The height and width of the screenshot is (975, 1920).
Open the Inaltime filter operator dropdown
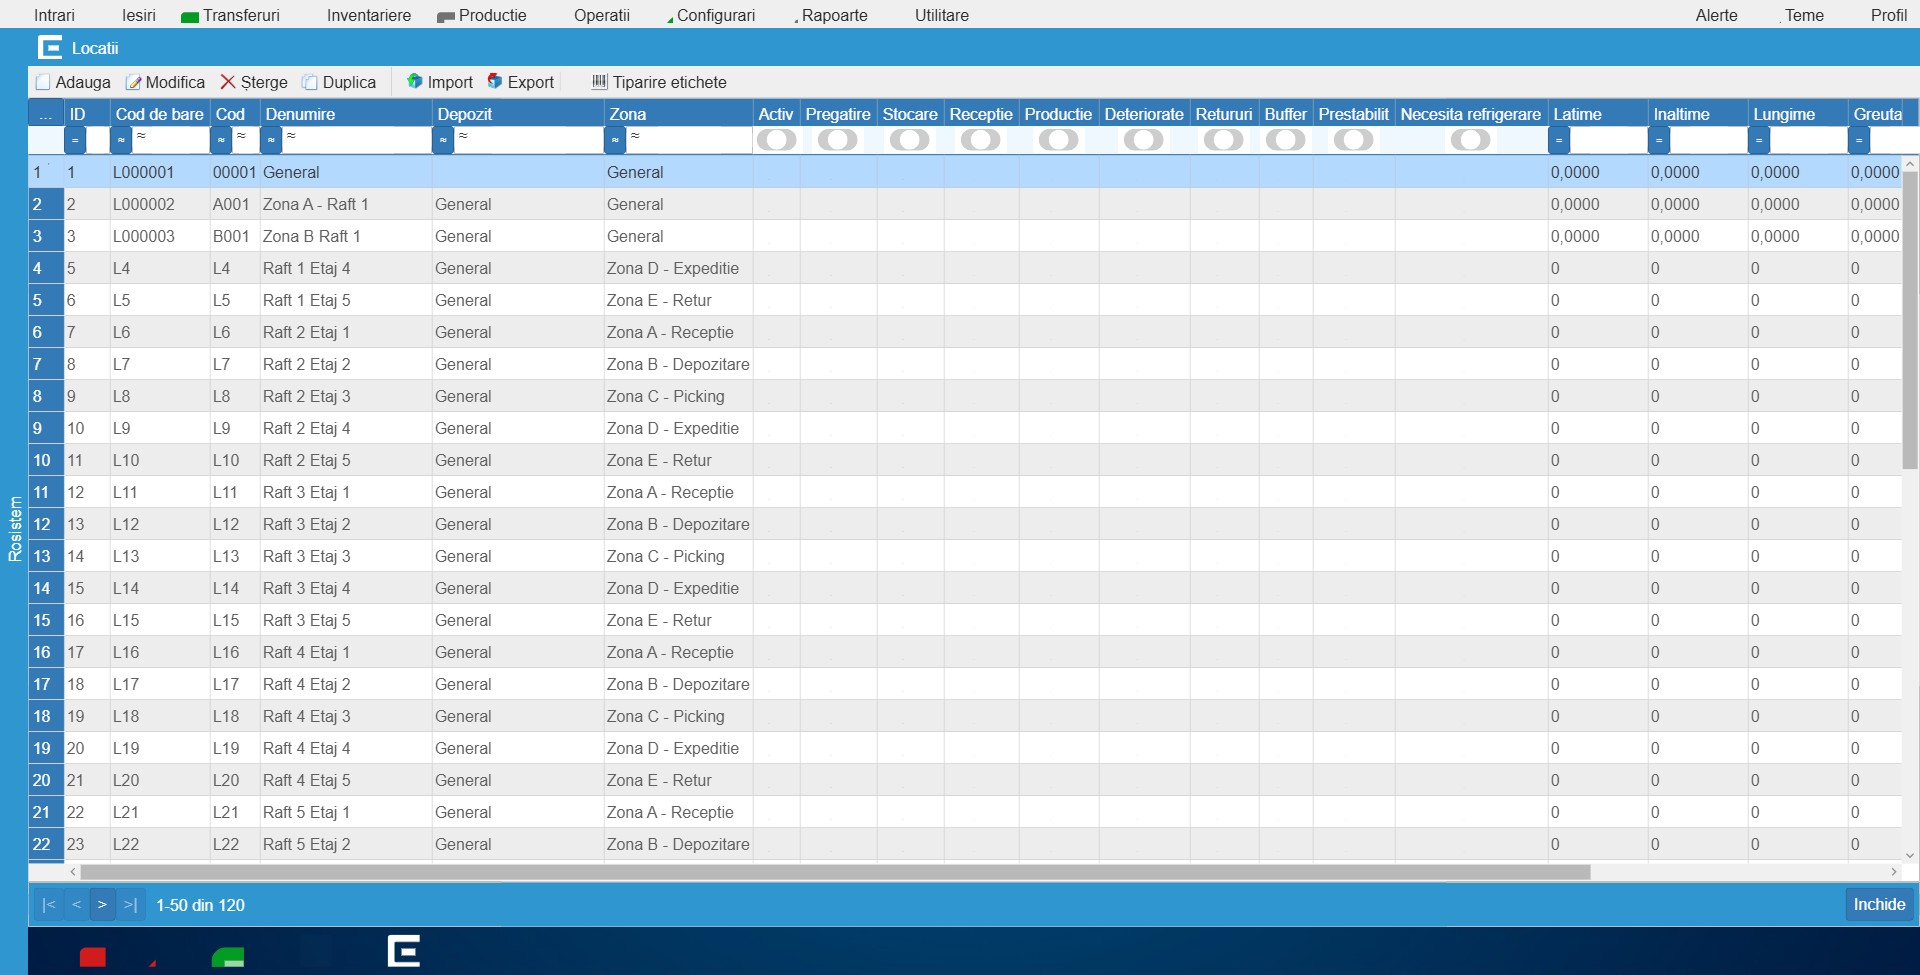click(x=1659, y=140)
